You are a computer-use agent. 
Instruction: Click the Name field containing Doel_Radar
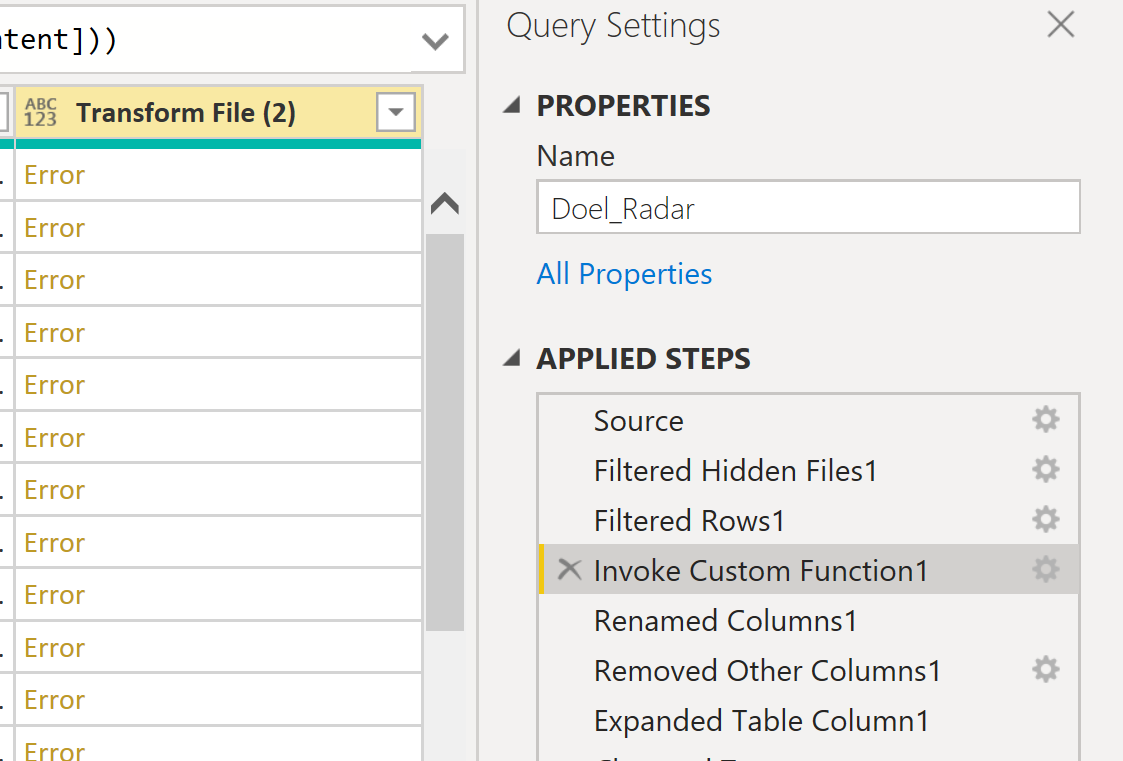tap(808, 208)
